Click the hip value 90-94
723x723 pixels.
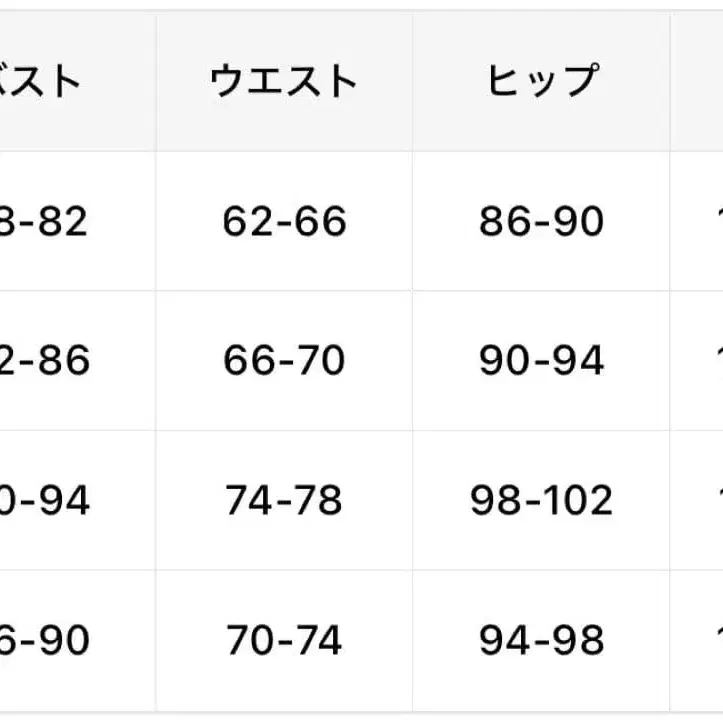pos(541,360)
